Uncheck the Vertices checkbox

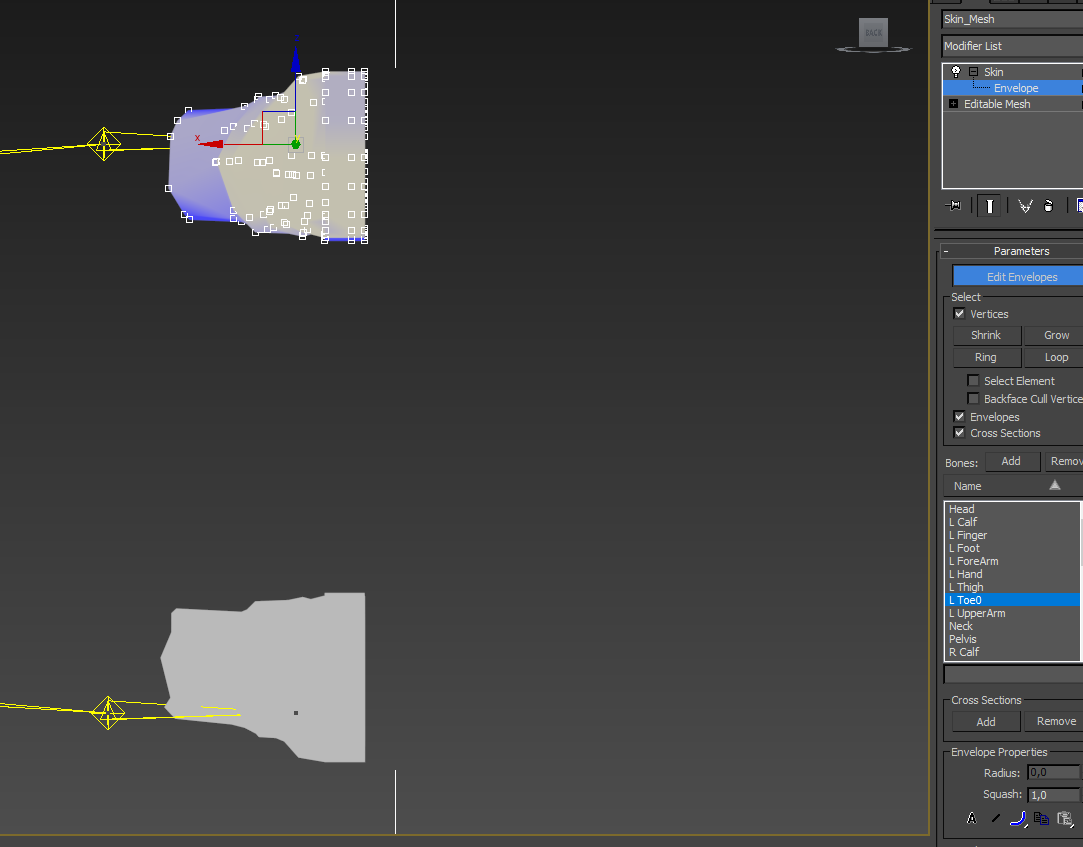[x=960, y=314]
